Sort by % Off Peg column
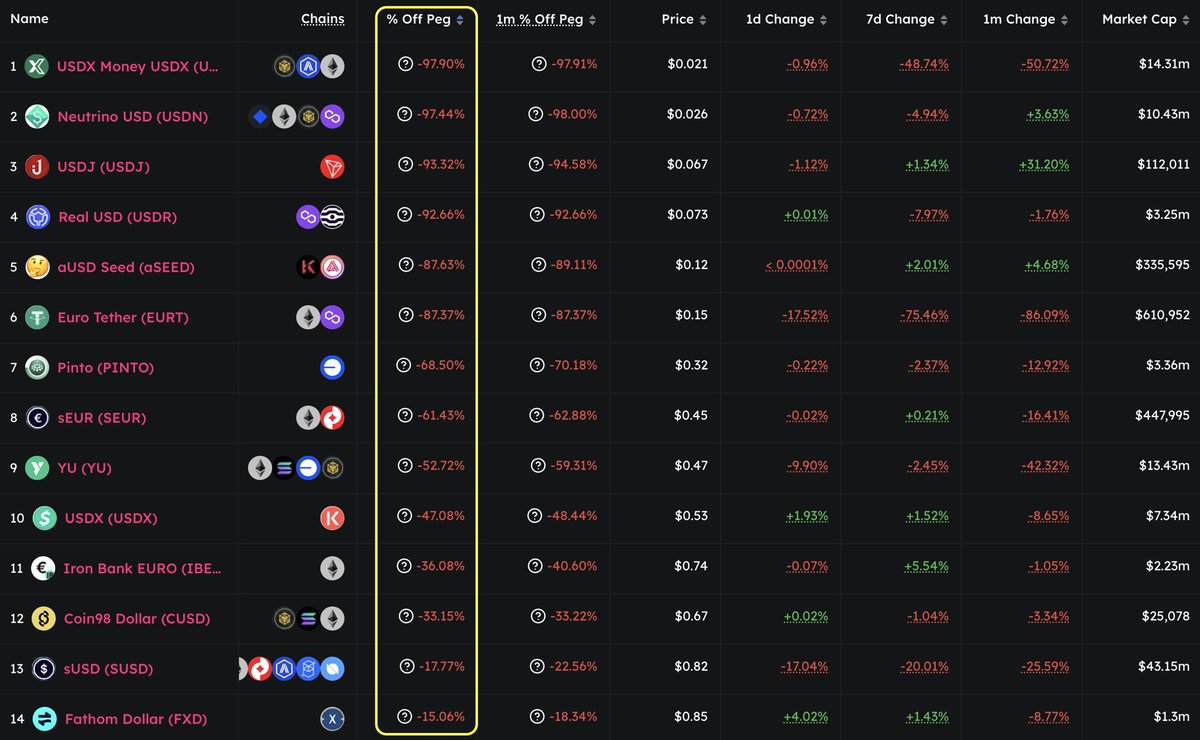The image size is (1200, 740). (425, 20)
